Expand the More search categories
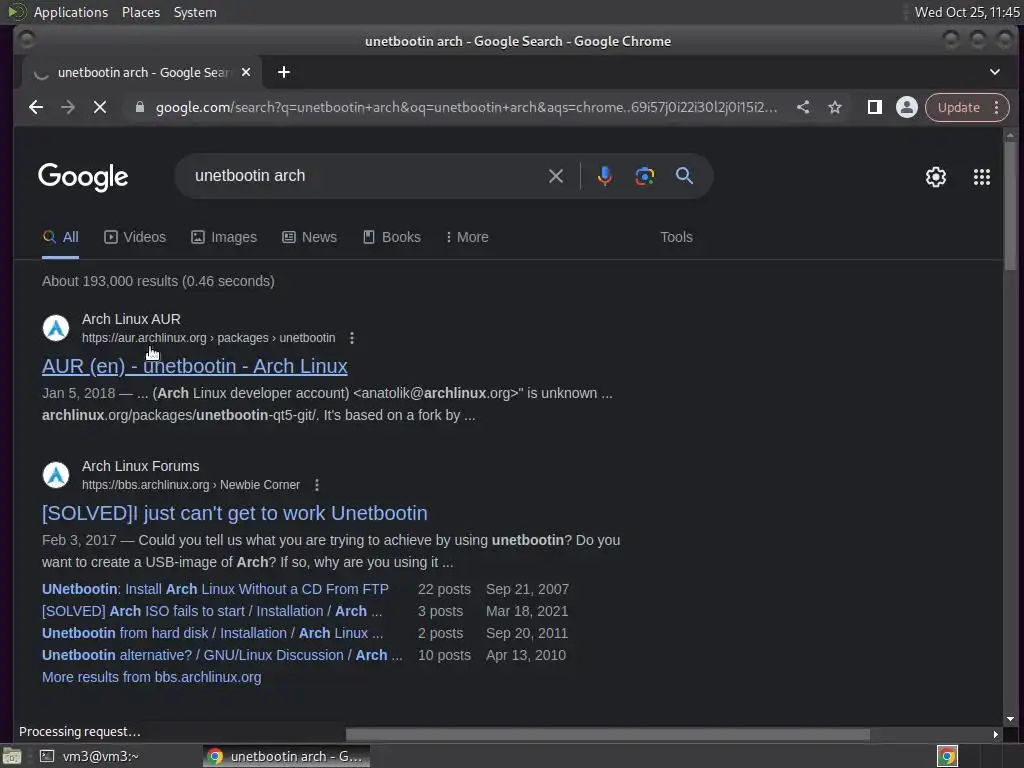This screenshot has width=1024, height=768. pyautogui.click(x=467, y=237)
